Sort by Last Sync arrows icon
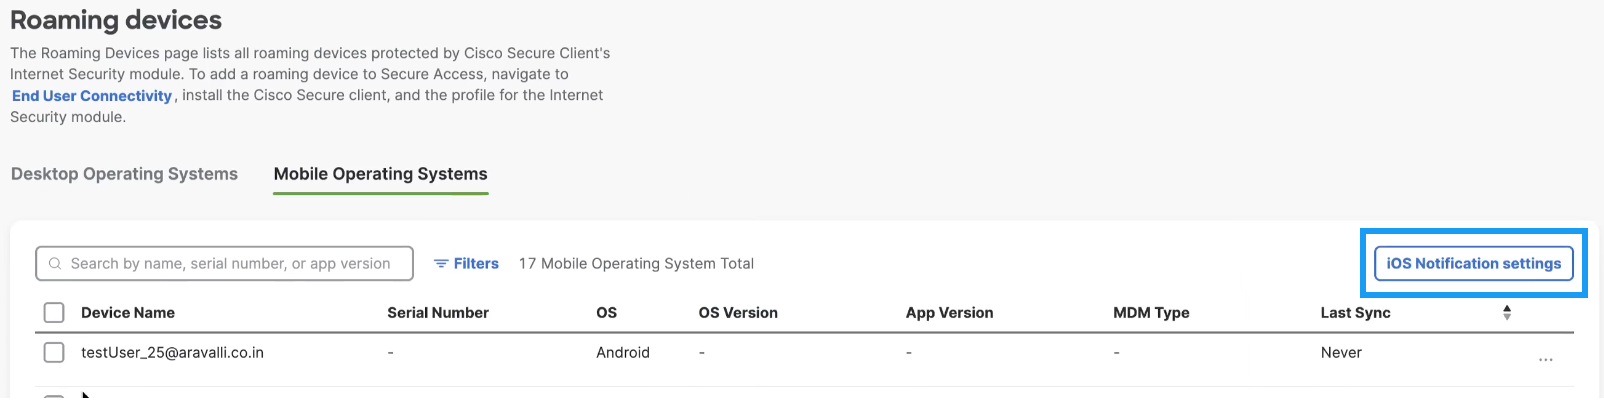The width and height of the screenshot is (1604, 404). tap(1507, 313)
